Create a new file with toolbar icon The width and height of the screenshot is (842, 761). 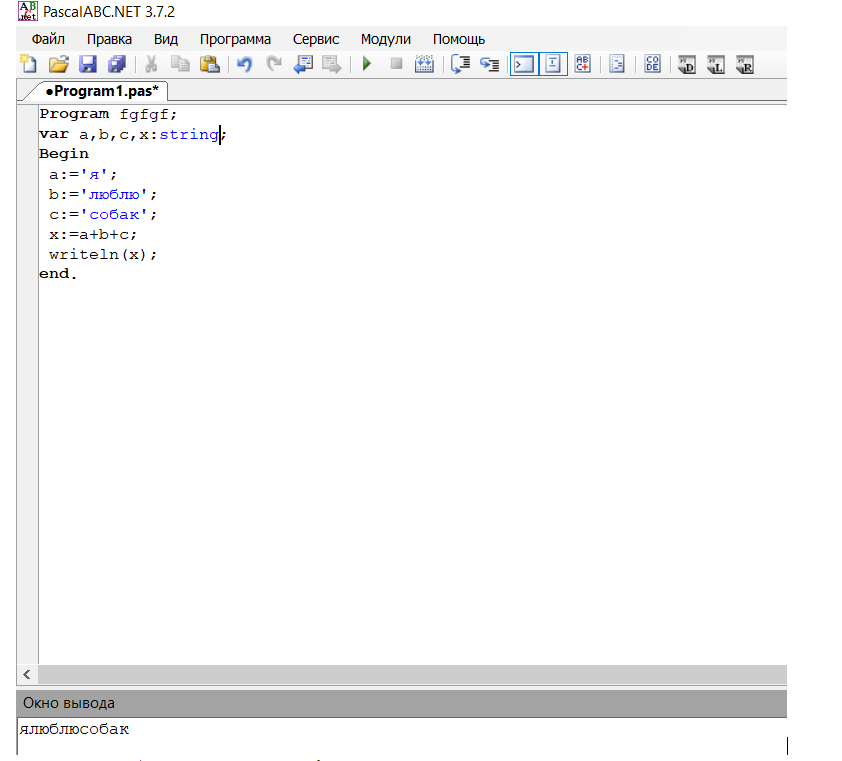click(x=28, y=64)
